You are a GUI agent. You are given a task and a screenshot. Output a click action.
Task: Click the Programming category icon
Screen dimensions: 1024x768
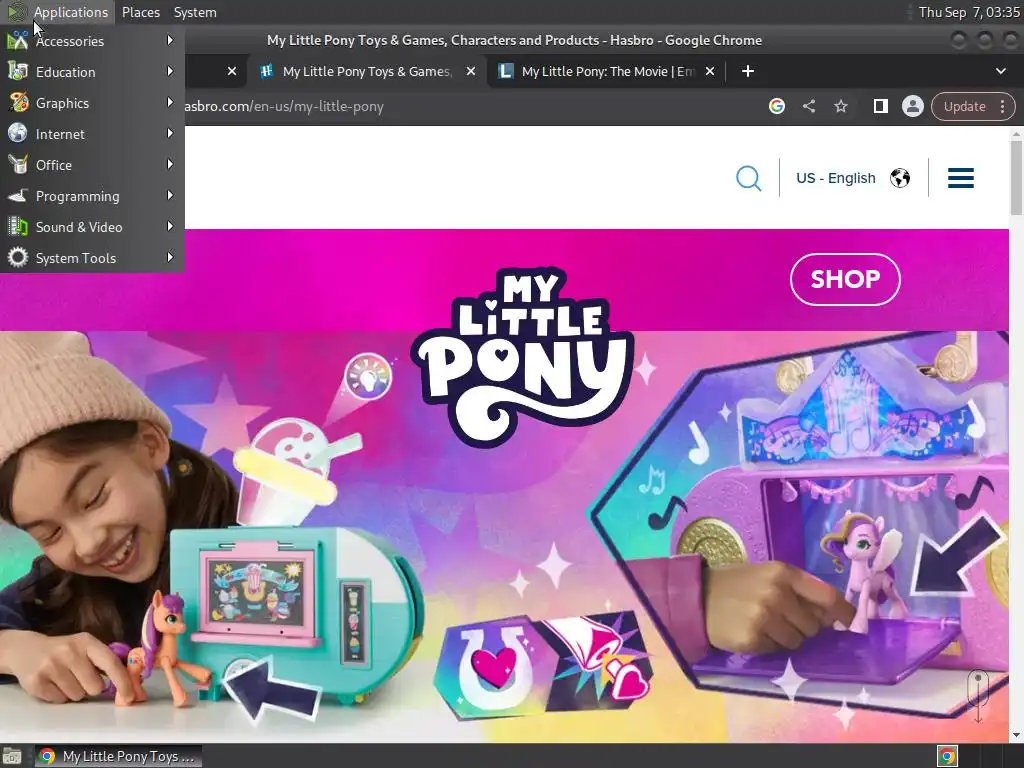tap(18, 195)
